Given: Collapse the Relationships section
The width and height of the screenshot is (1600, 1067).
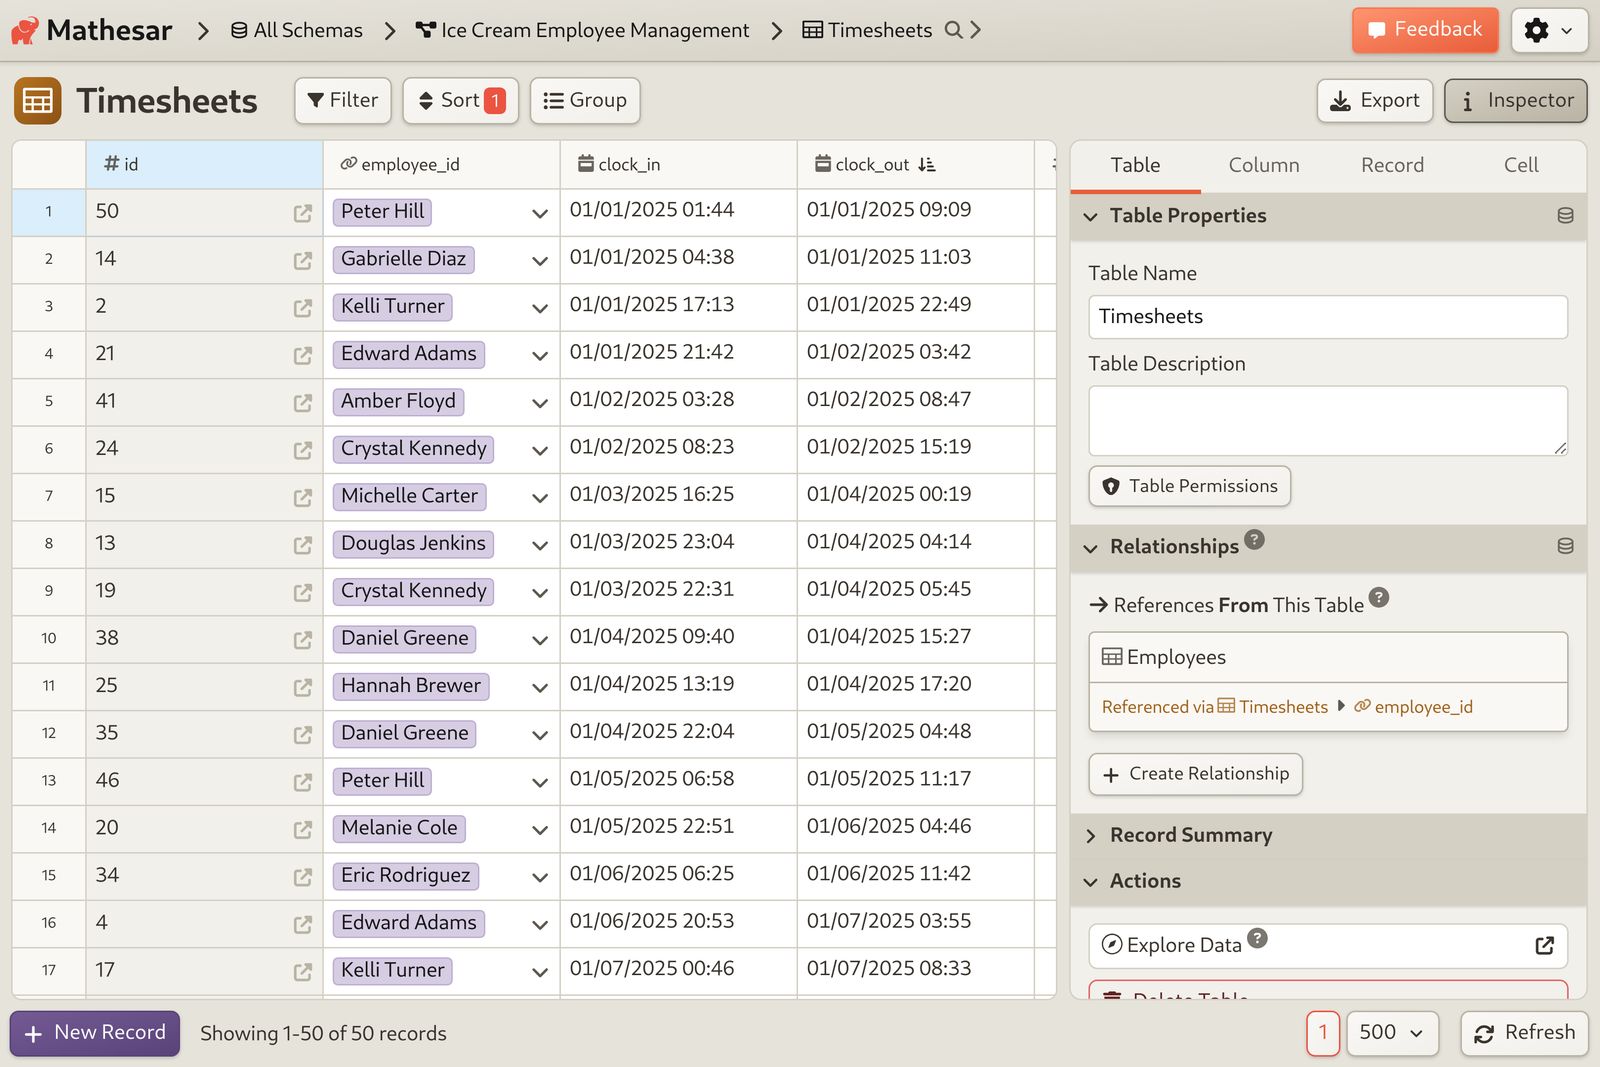Looking at the screenshot, I should click(1328, 546).
